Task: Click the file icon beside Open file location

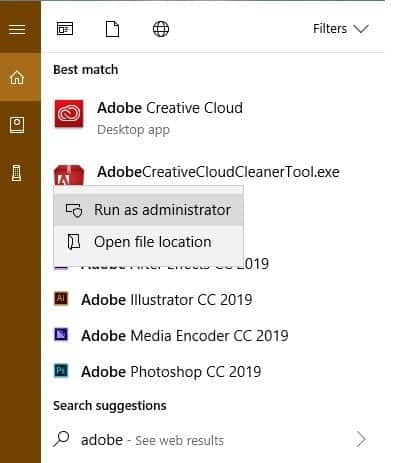Action: (x=74, y=242)
